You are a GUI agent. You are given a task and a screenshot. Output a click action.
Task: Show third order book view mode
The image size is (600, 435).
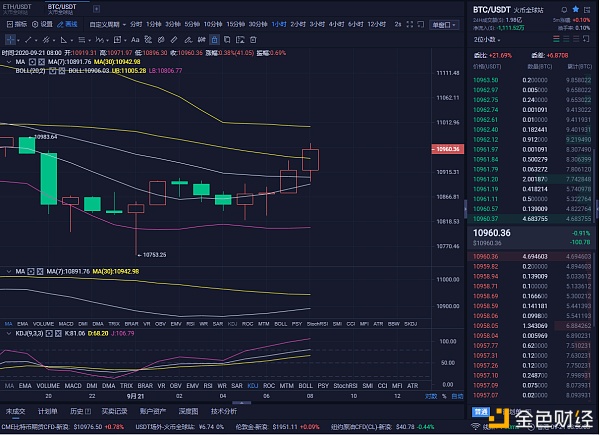click(x=576, y=39)
